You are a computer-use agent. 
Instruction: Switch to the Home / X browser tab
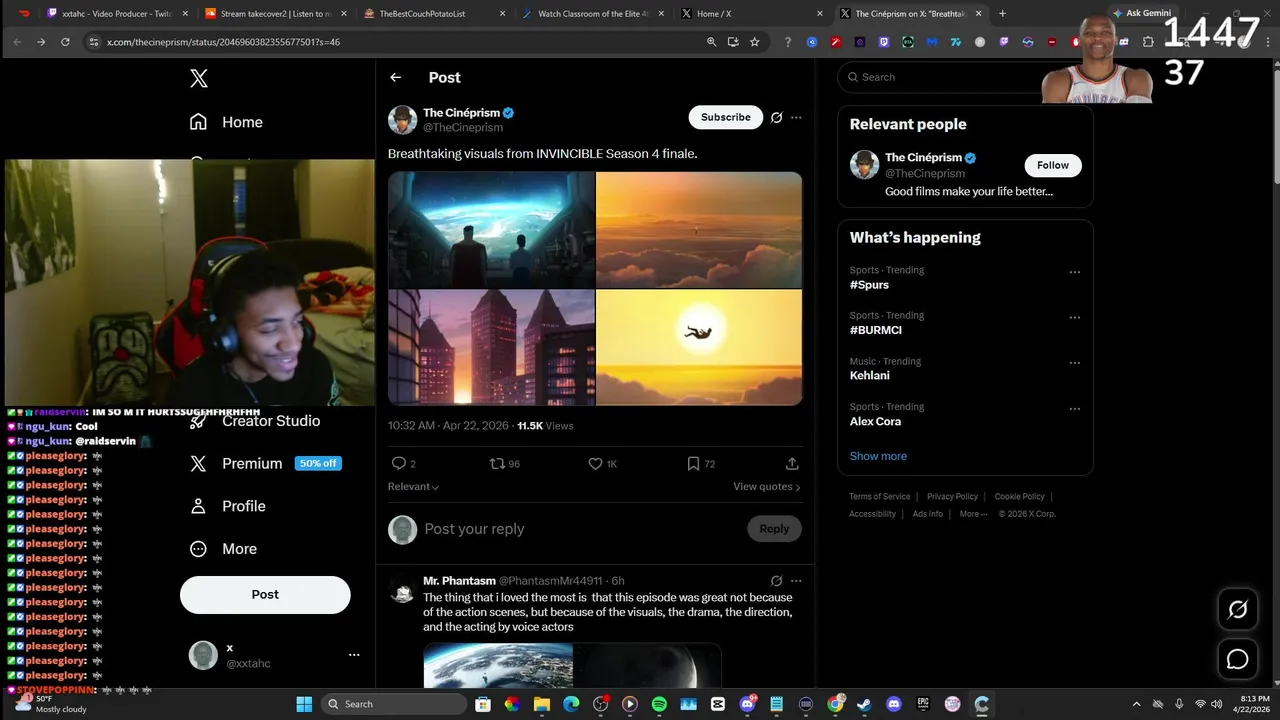(752, 14)
